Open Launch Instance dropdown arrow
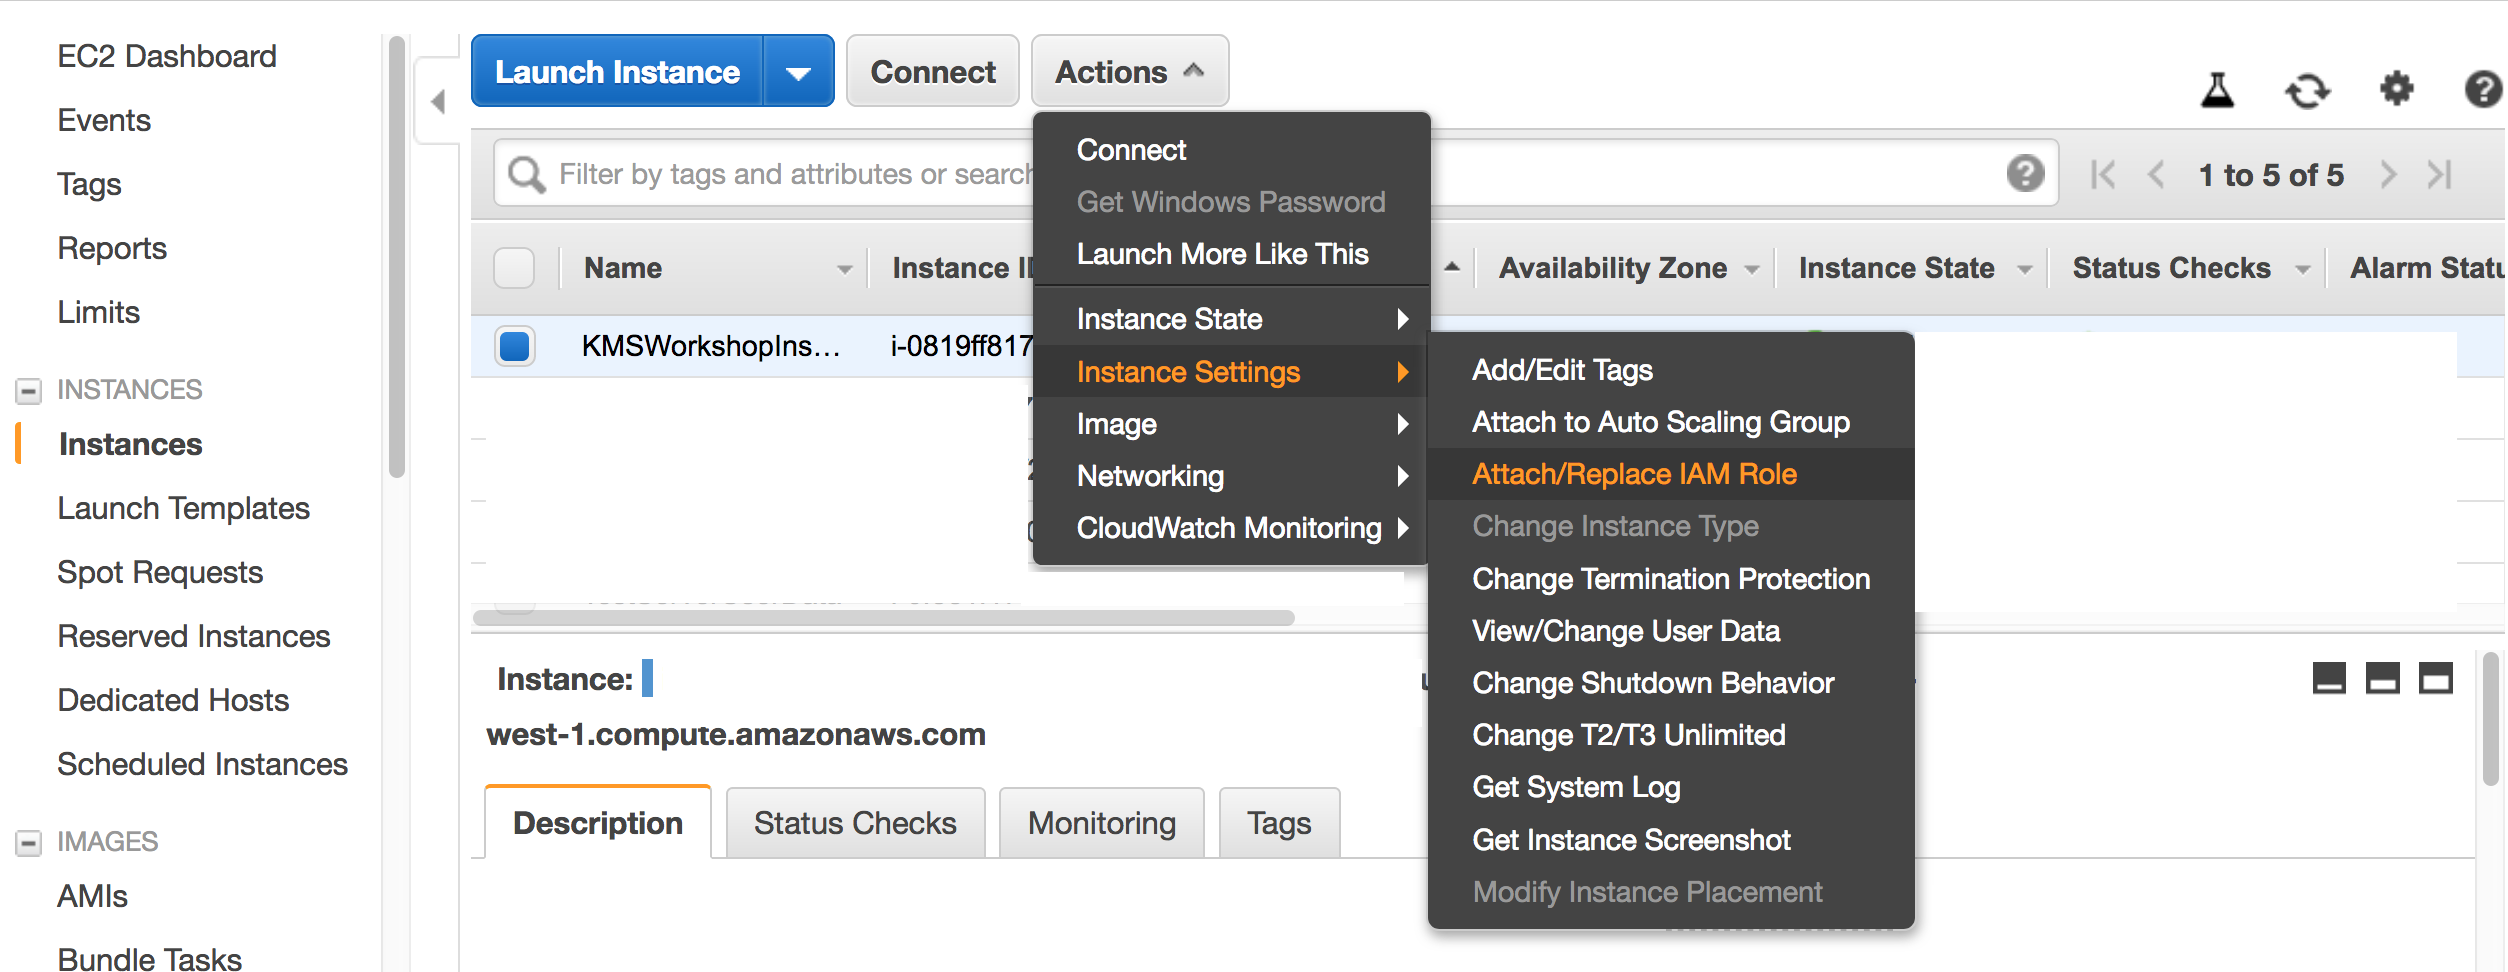2508x972 pixels. (x=798, y=72)
